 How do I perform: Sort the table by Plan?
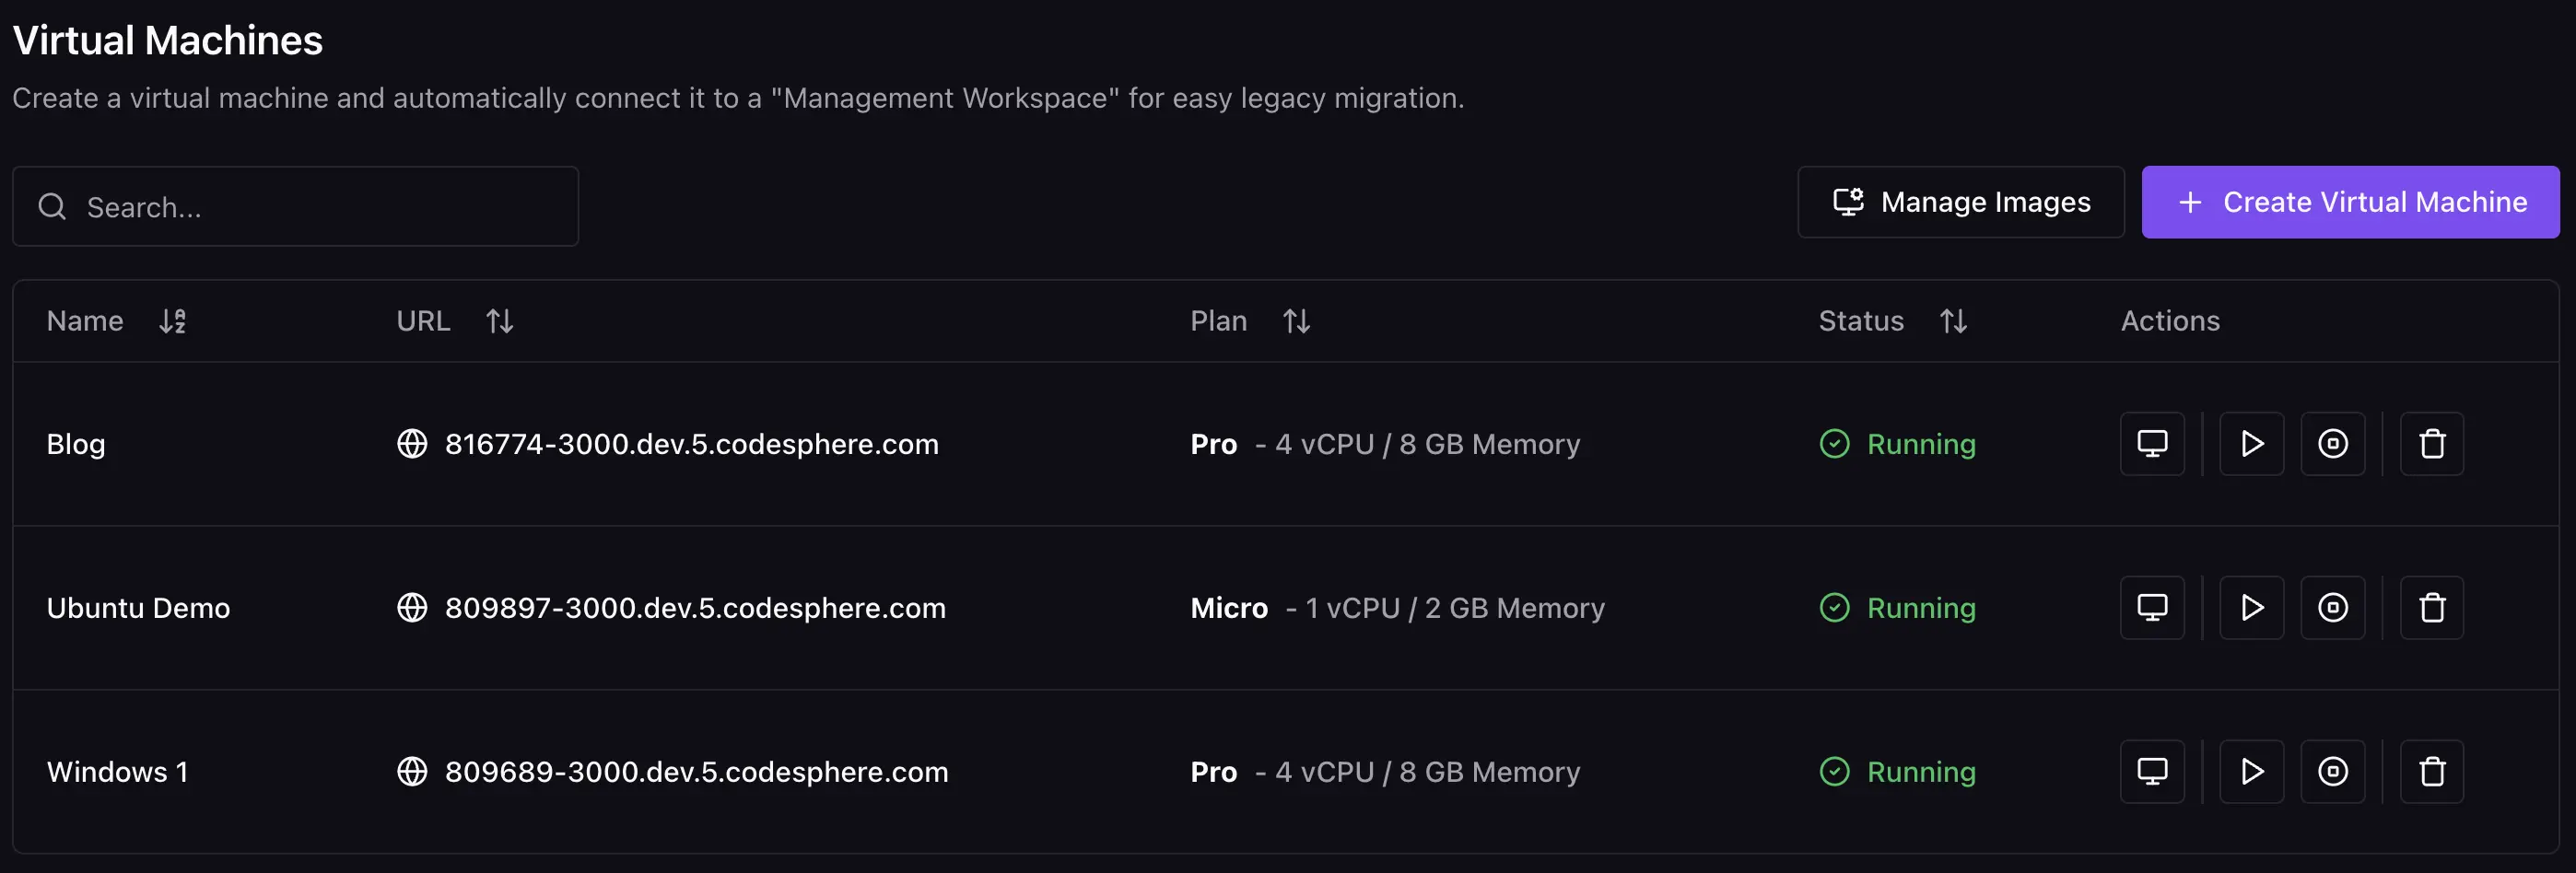1296,320
